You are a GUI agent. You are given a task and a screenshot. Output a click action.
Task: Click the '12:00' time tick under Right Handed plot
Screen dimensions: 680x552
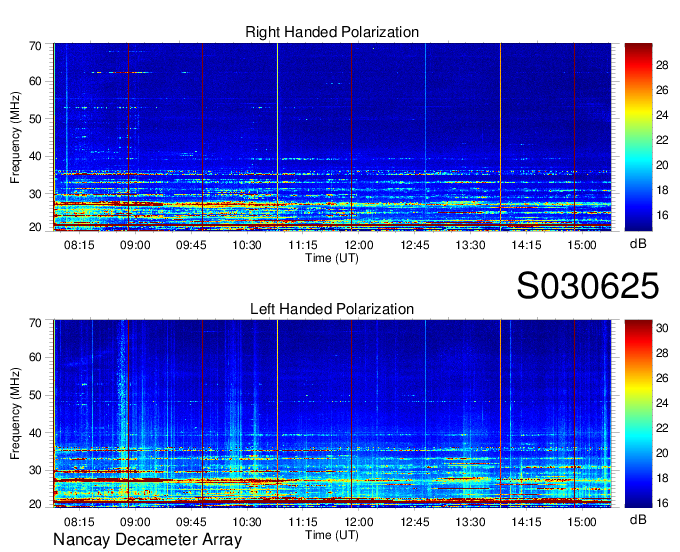359,245
